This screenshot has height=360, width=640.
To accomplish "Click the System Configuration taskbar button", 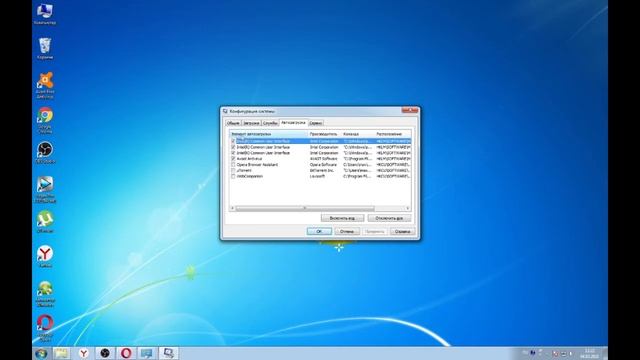I will pyautogui.click(x=168, y=353).
